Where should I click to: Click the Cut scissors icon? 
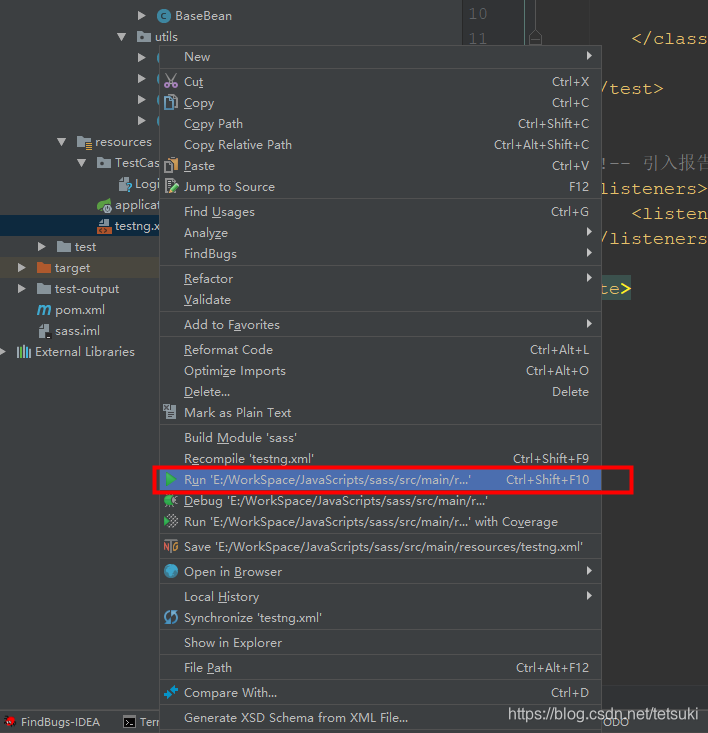point(171,81)
